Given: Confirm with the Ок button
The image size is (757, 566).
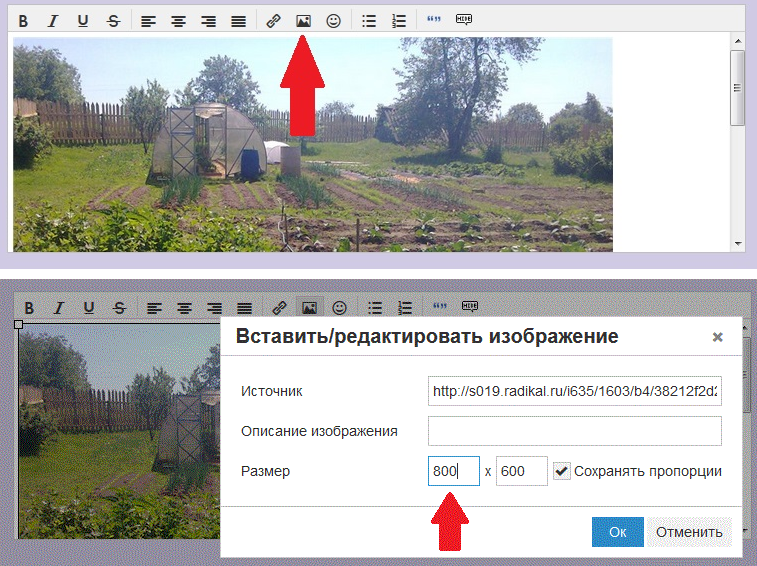Looking at the screenshot, I should pos(617,532).
